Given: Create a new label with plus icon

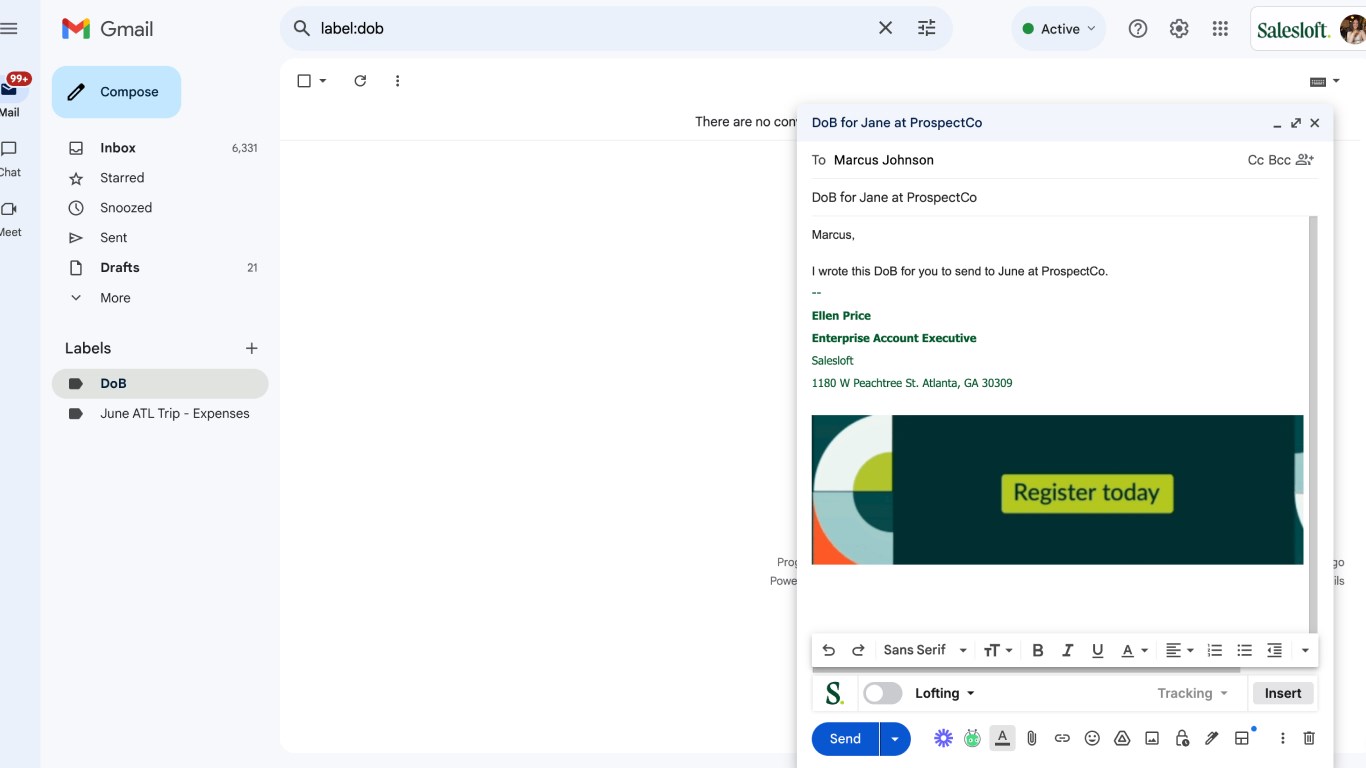Looking at the screenshot, I should (251, 348).
